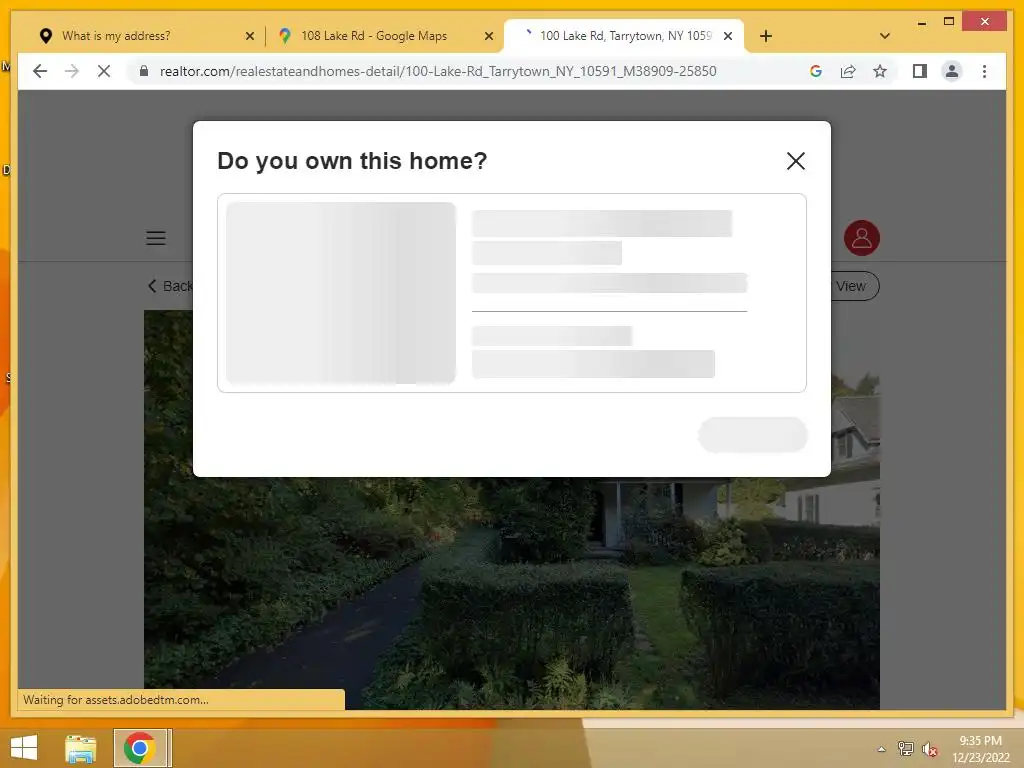Share this page icon
The image size is (1024, 768).
click(x=848, y=71)
